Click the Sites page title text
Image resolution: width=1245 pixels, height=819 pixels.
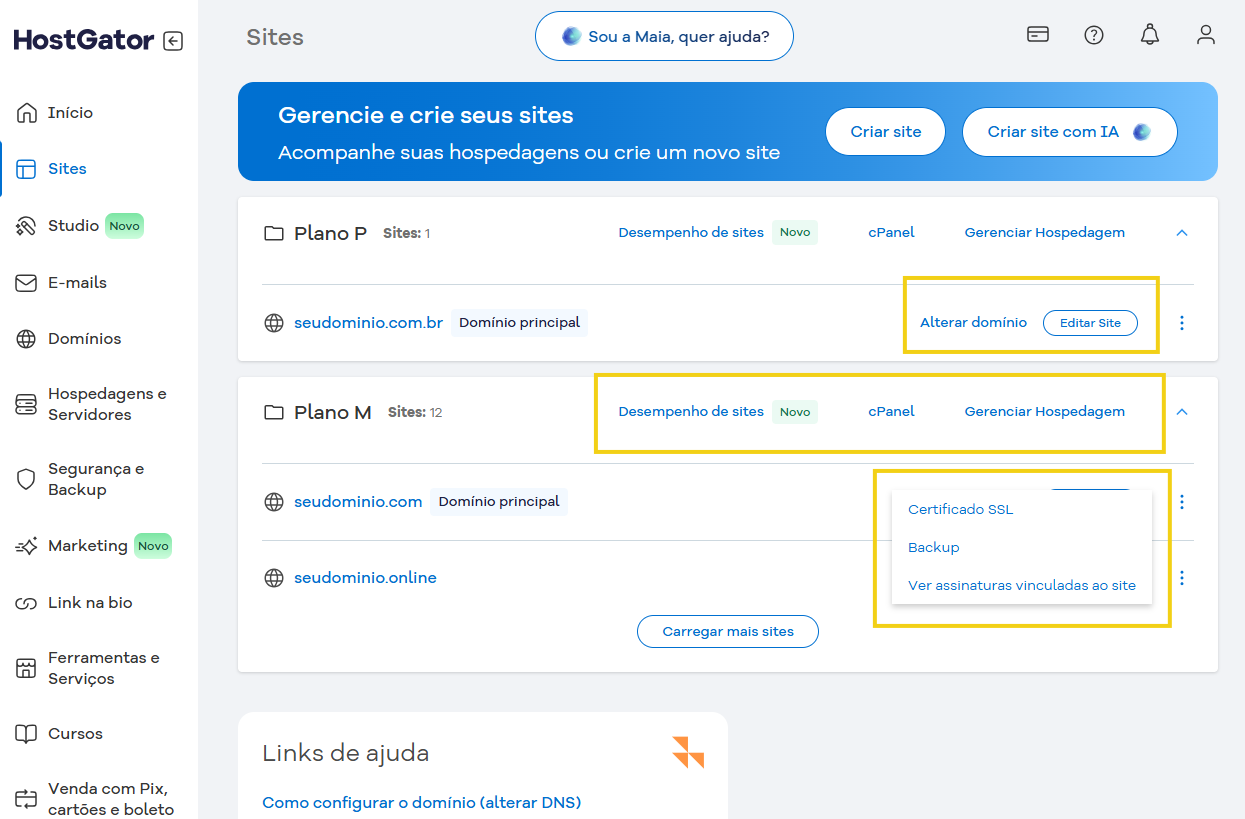(x=275, y=38)
